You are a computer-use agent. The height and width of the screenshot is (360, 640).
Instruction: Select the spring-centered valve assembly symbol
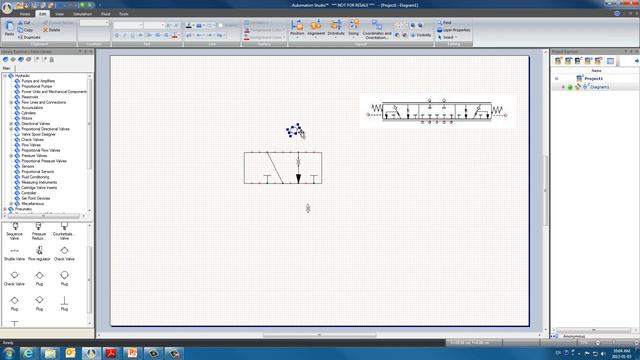pyautogui.click(x=437, y=111)
